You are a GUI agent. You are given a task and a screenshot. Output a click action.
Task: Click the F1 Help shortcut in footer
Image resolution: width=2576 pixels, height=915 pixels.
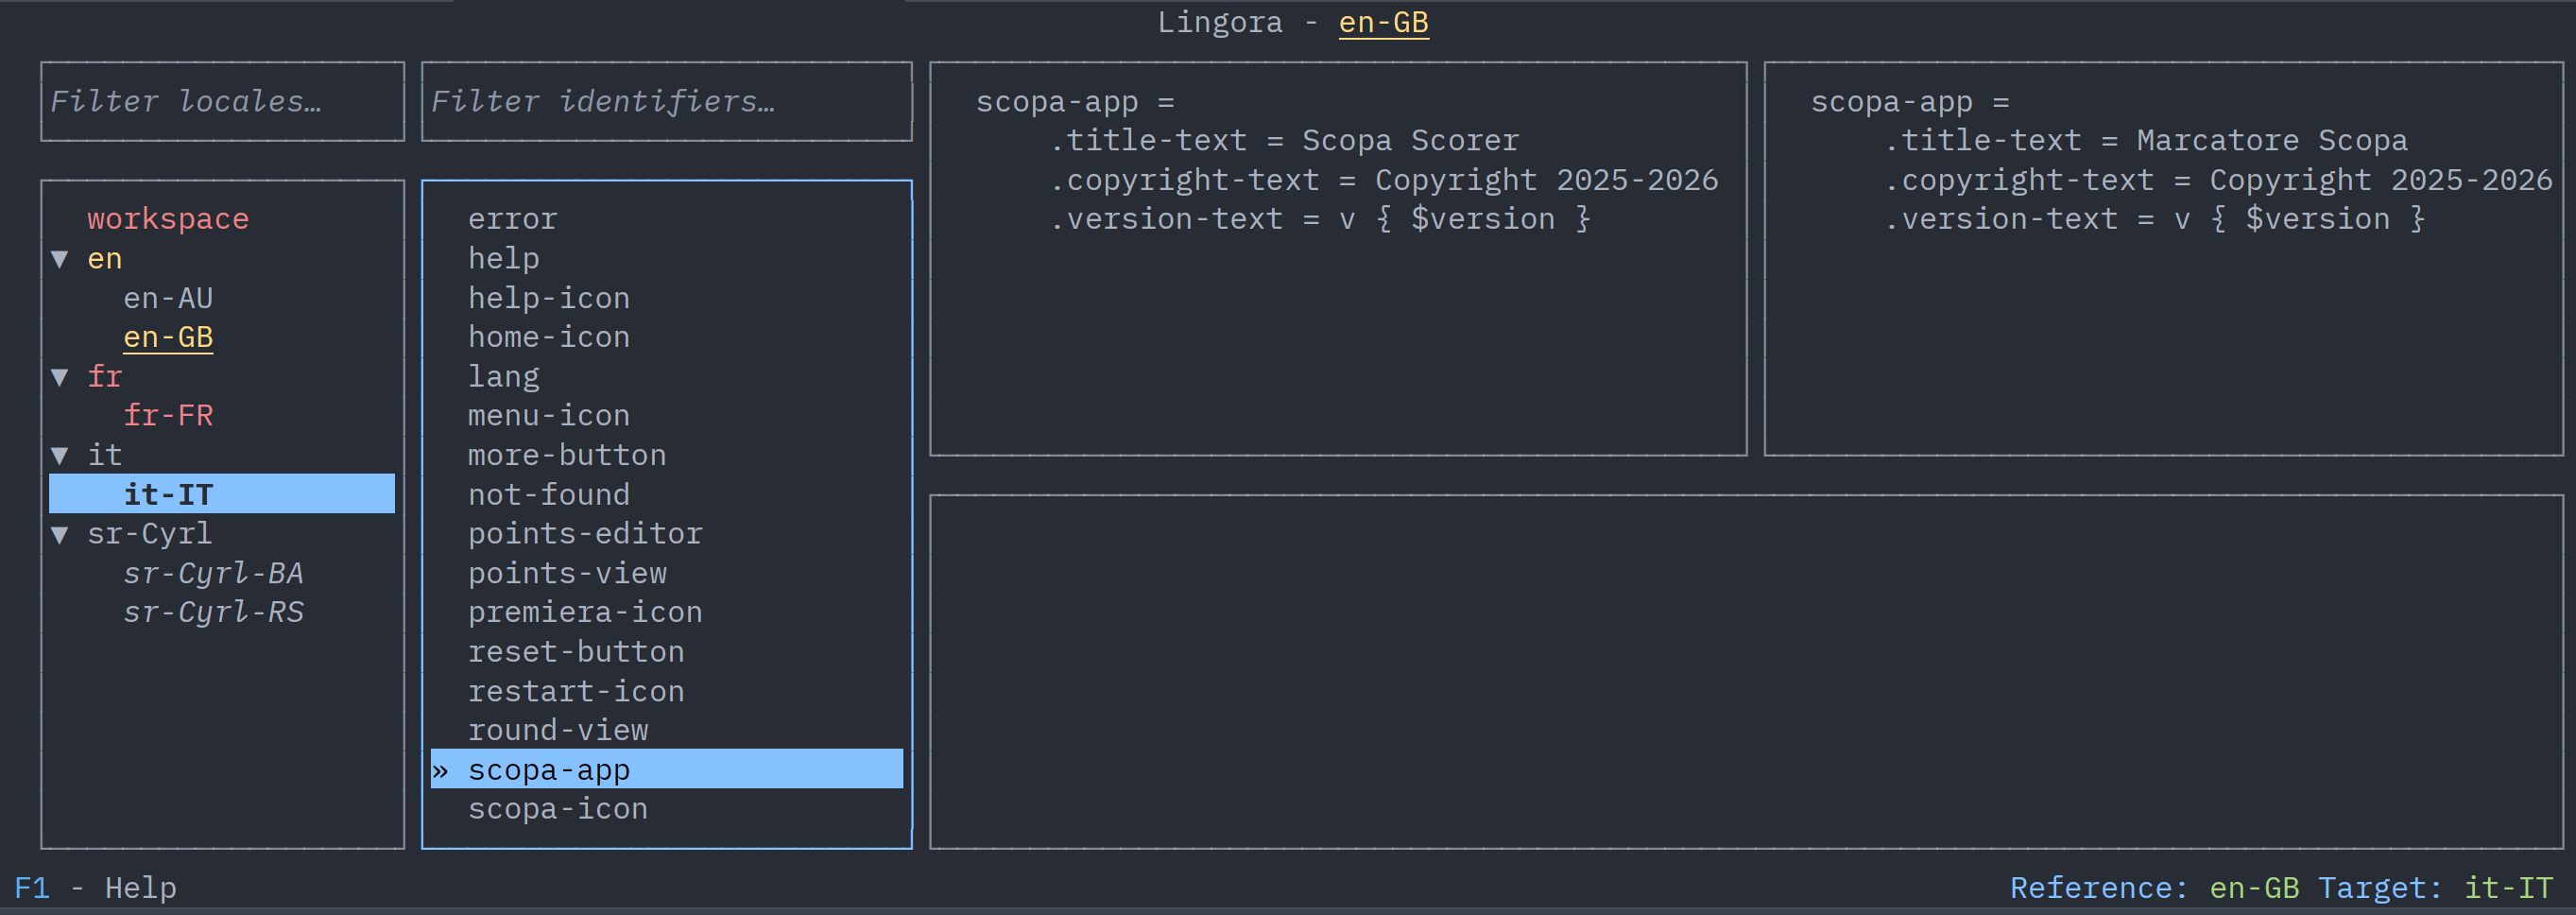coord(95,888)
